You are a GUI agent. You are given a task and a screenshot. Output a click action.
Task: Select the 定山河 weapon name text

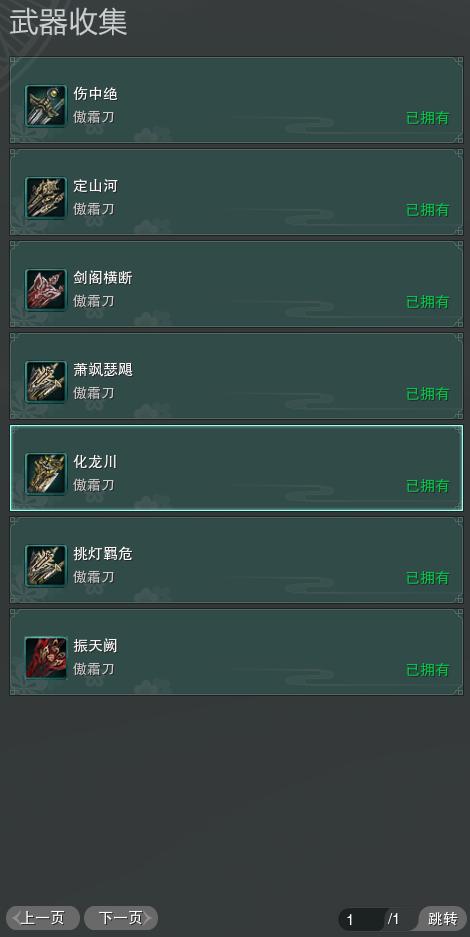click(96, 186)
